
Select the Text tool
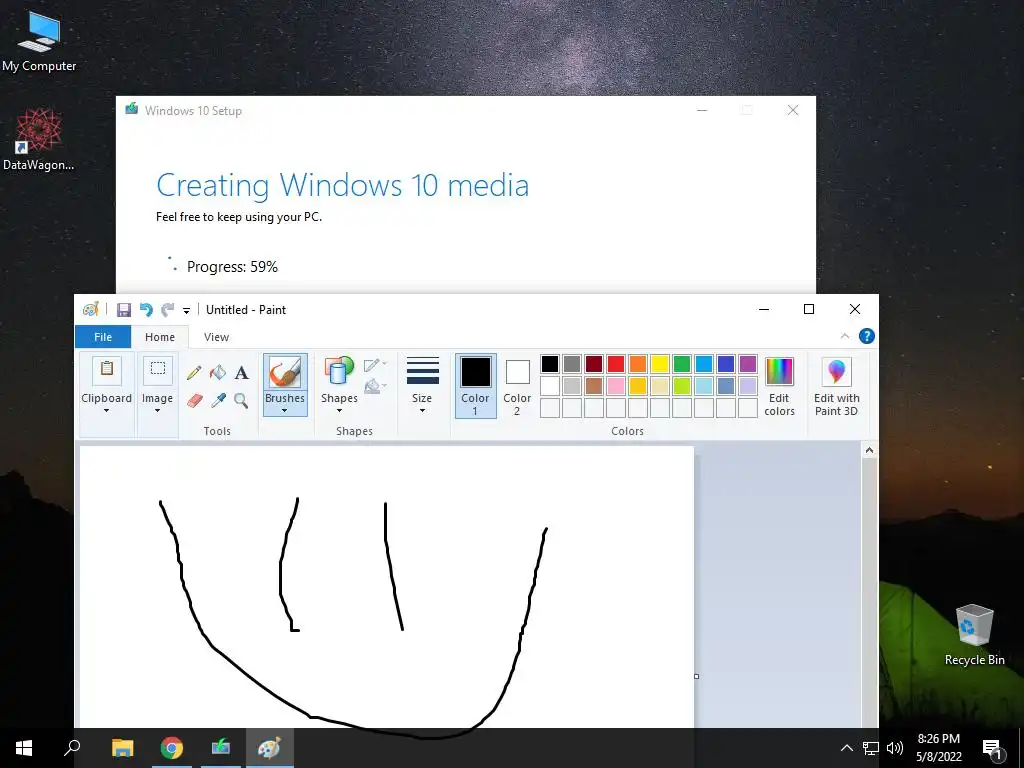pos(242,373)
